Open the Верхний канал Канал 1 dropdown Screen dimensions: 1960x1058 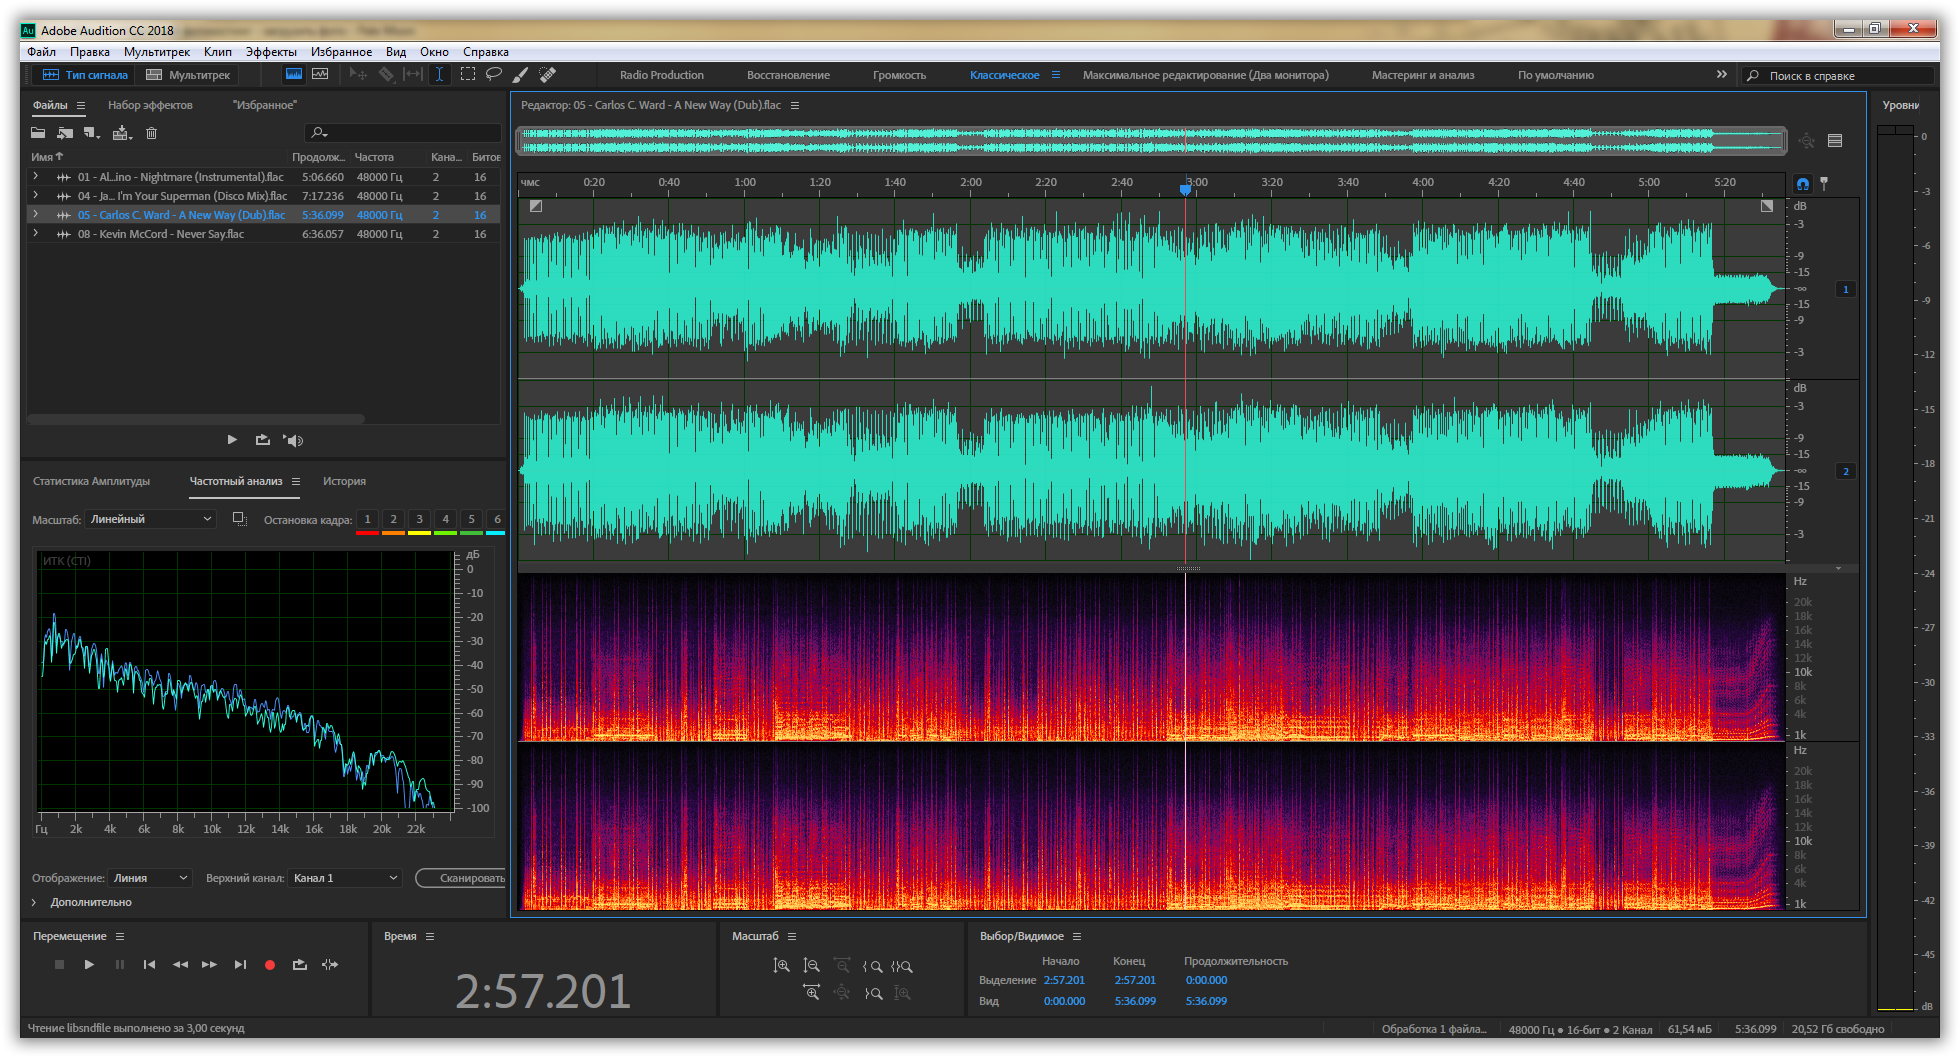(345, 878)
